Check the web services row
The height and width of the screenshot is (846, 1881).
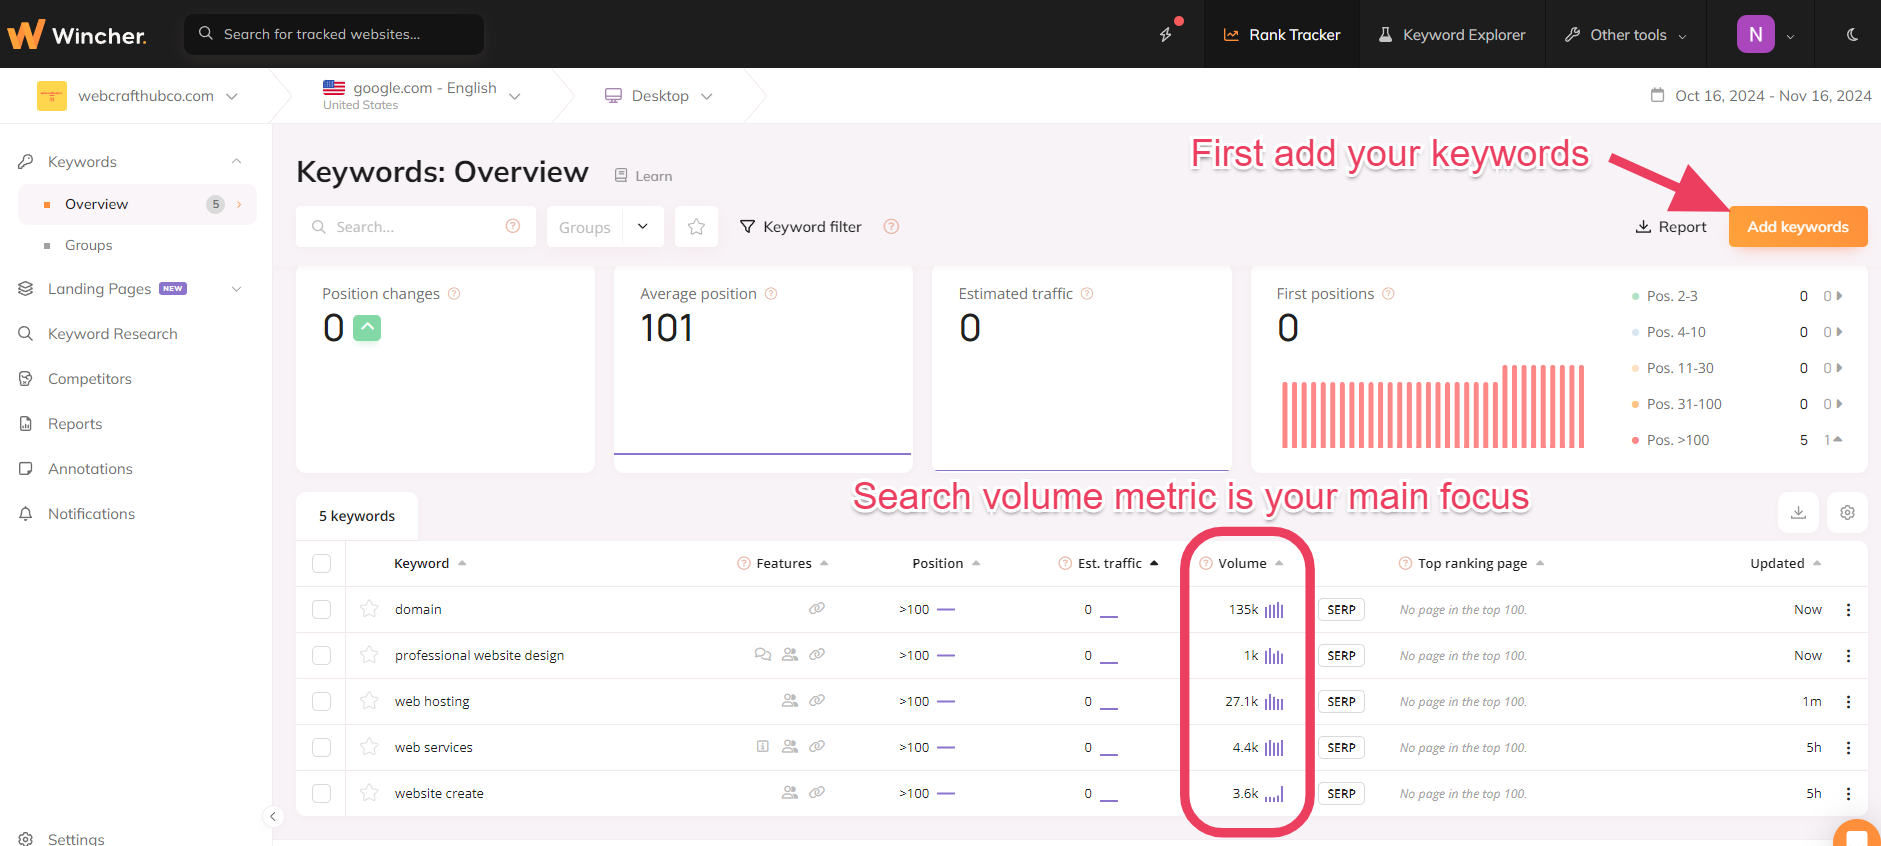point(321,747)
